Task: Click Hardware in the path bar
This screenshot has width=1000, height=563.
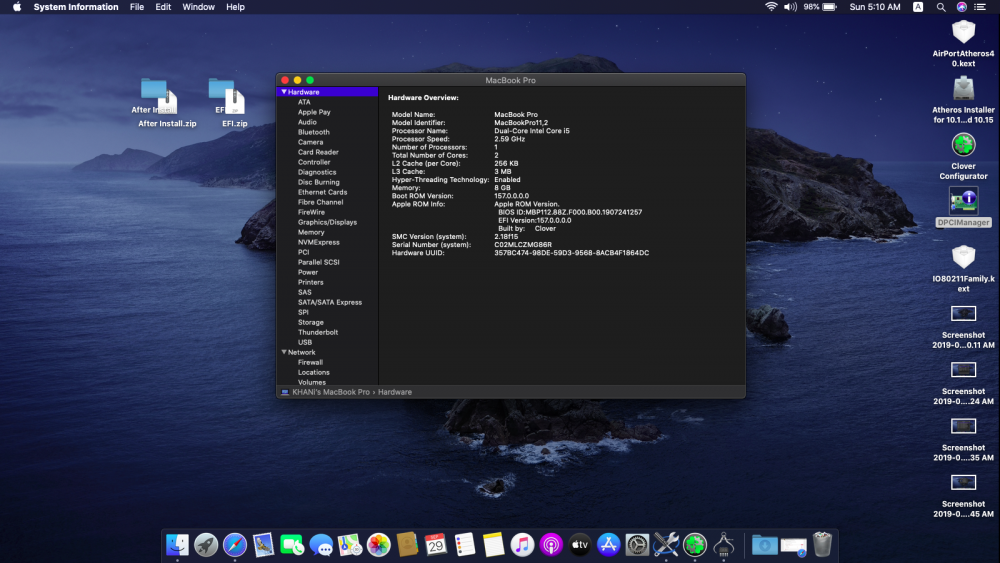Action: (x=395, y=392)
